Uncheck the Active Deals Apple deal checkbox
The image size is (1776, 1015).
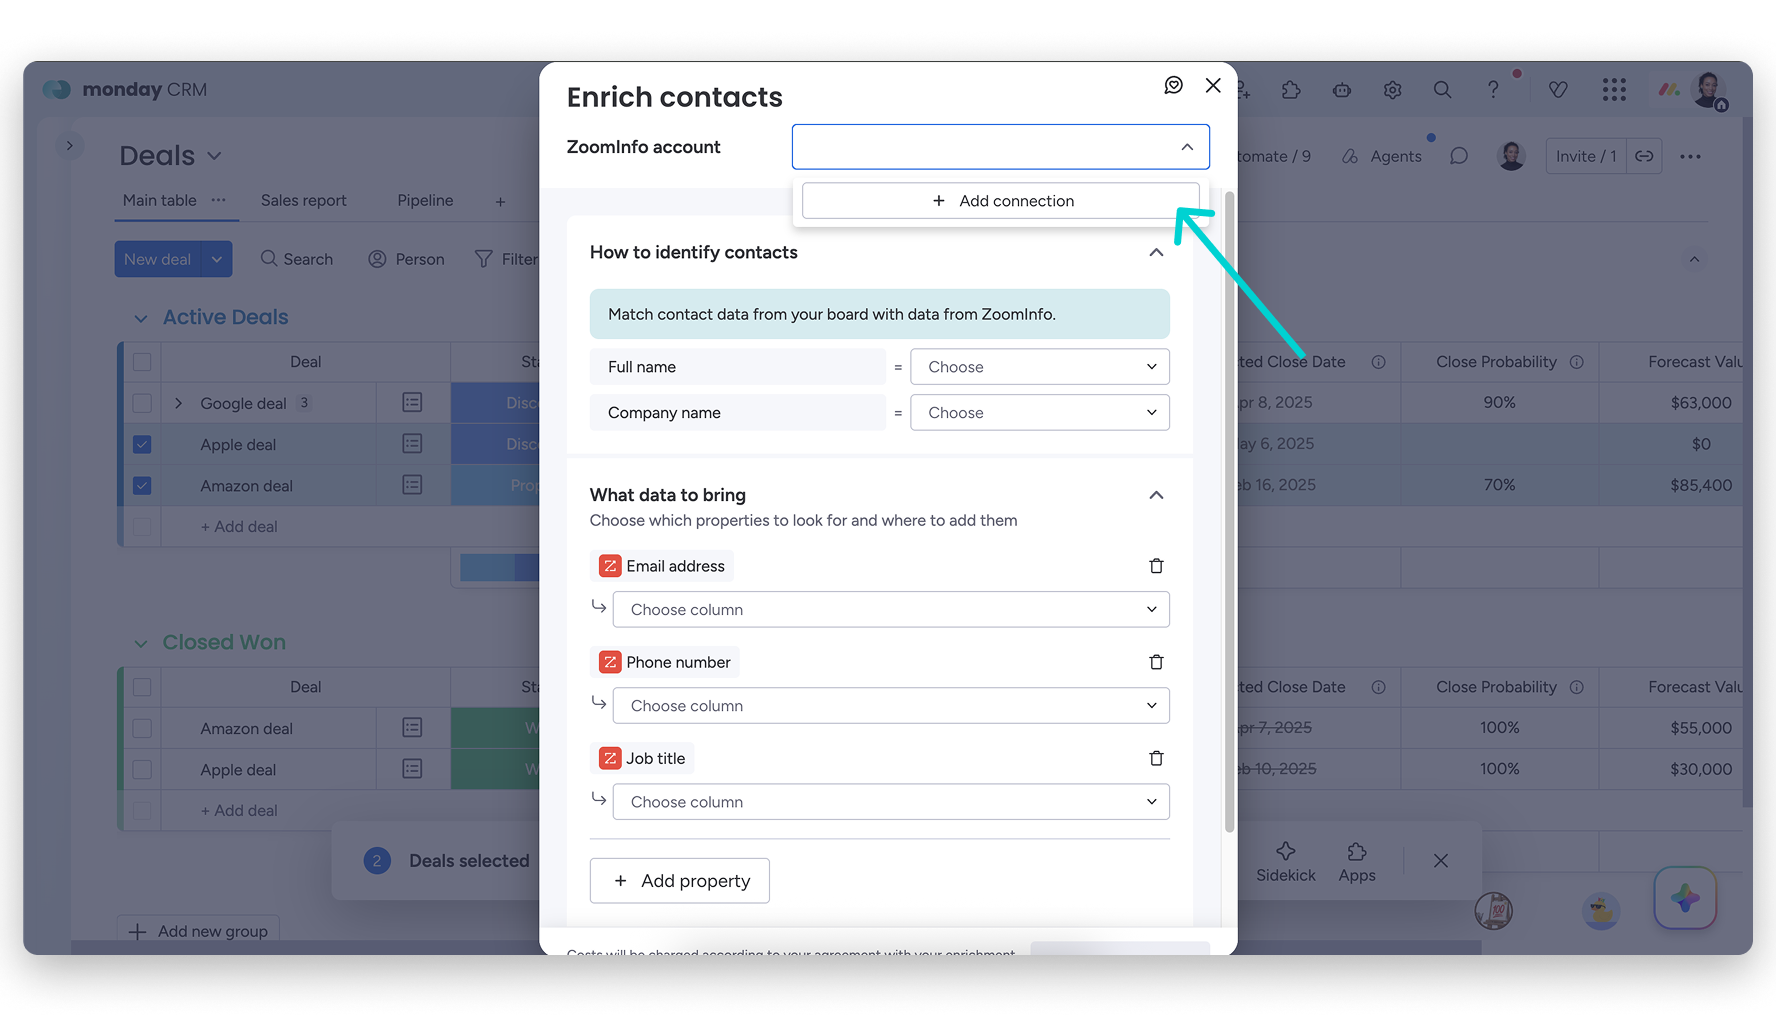pos(142,444)
